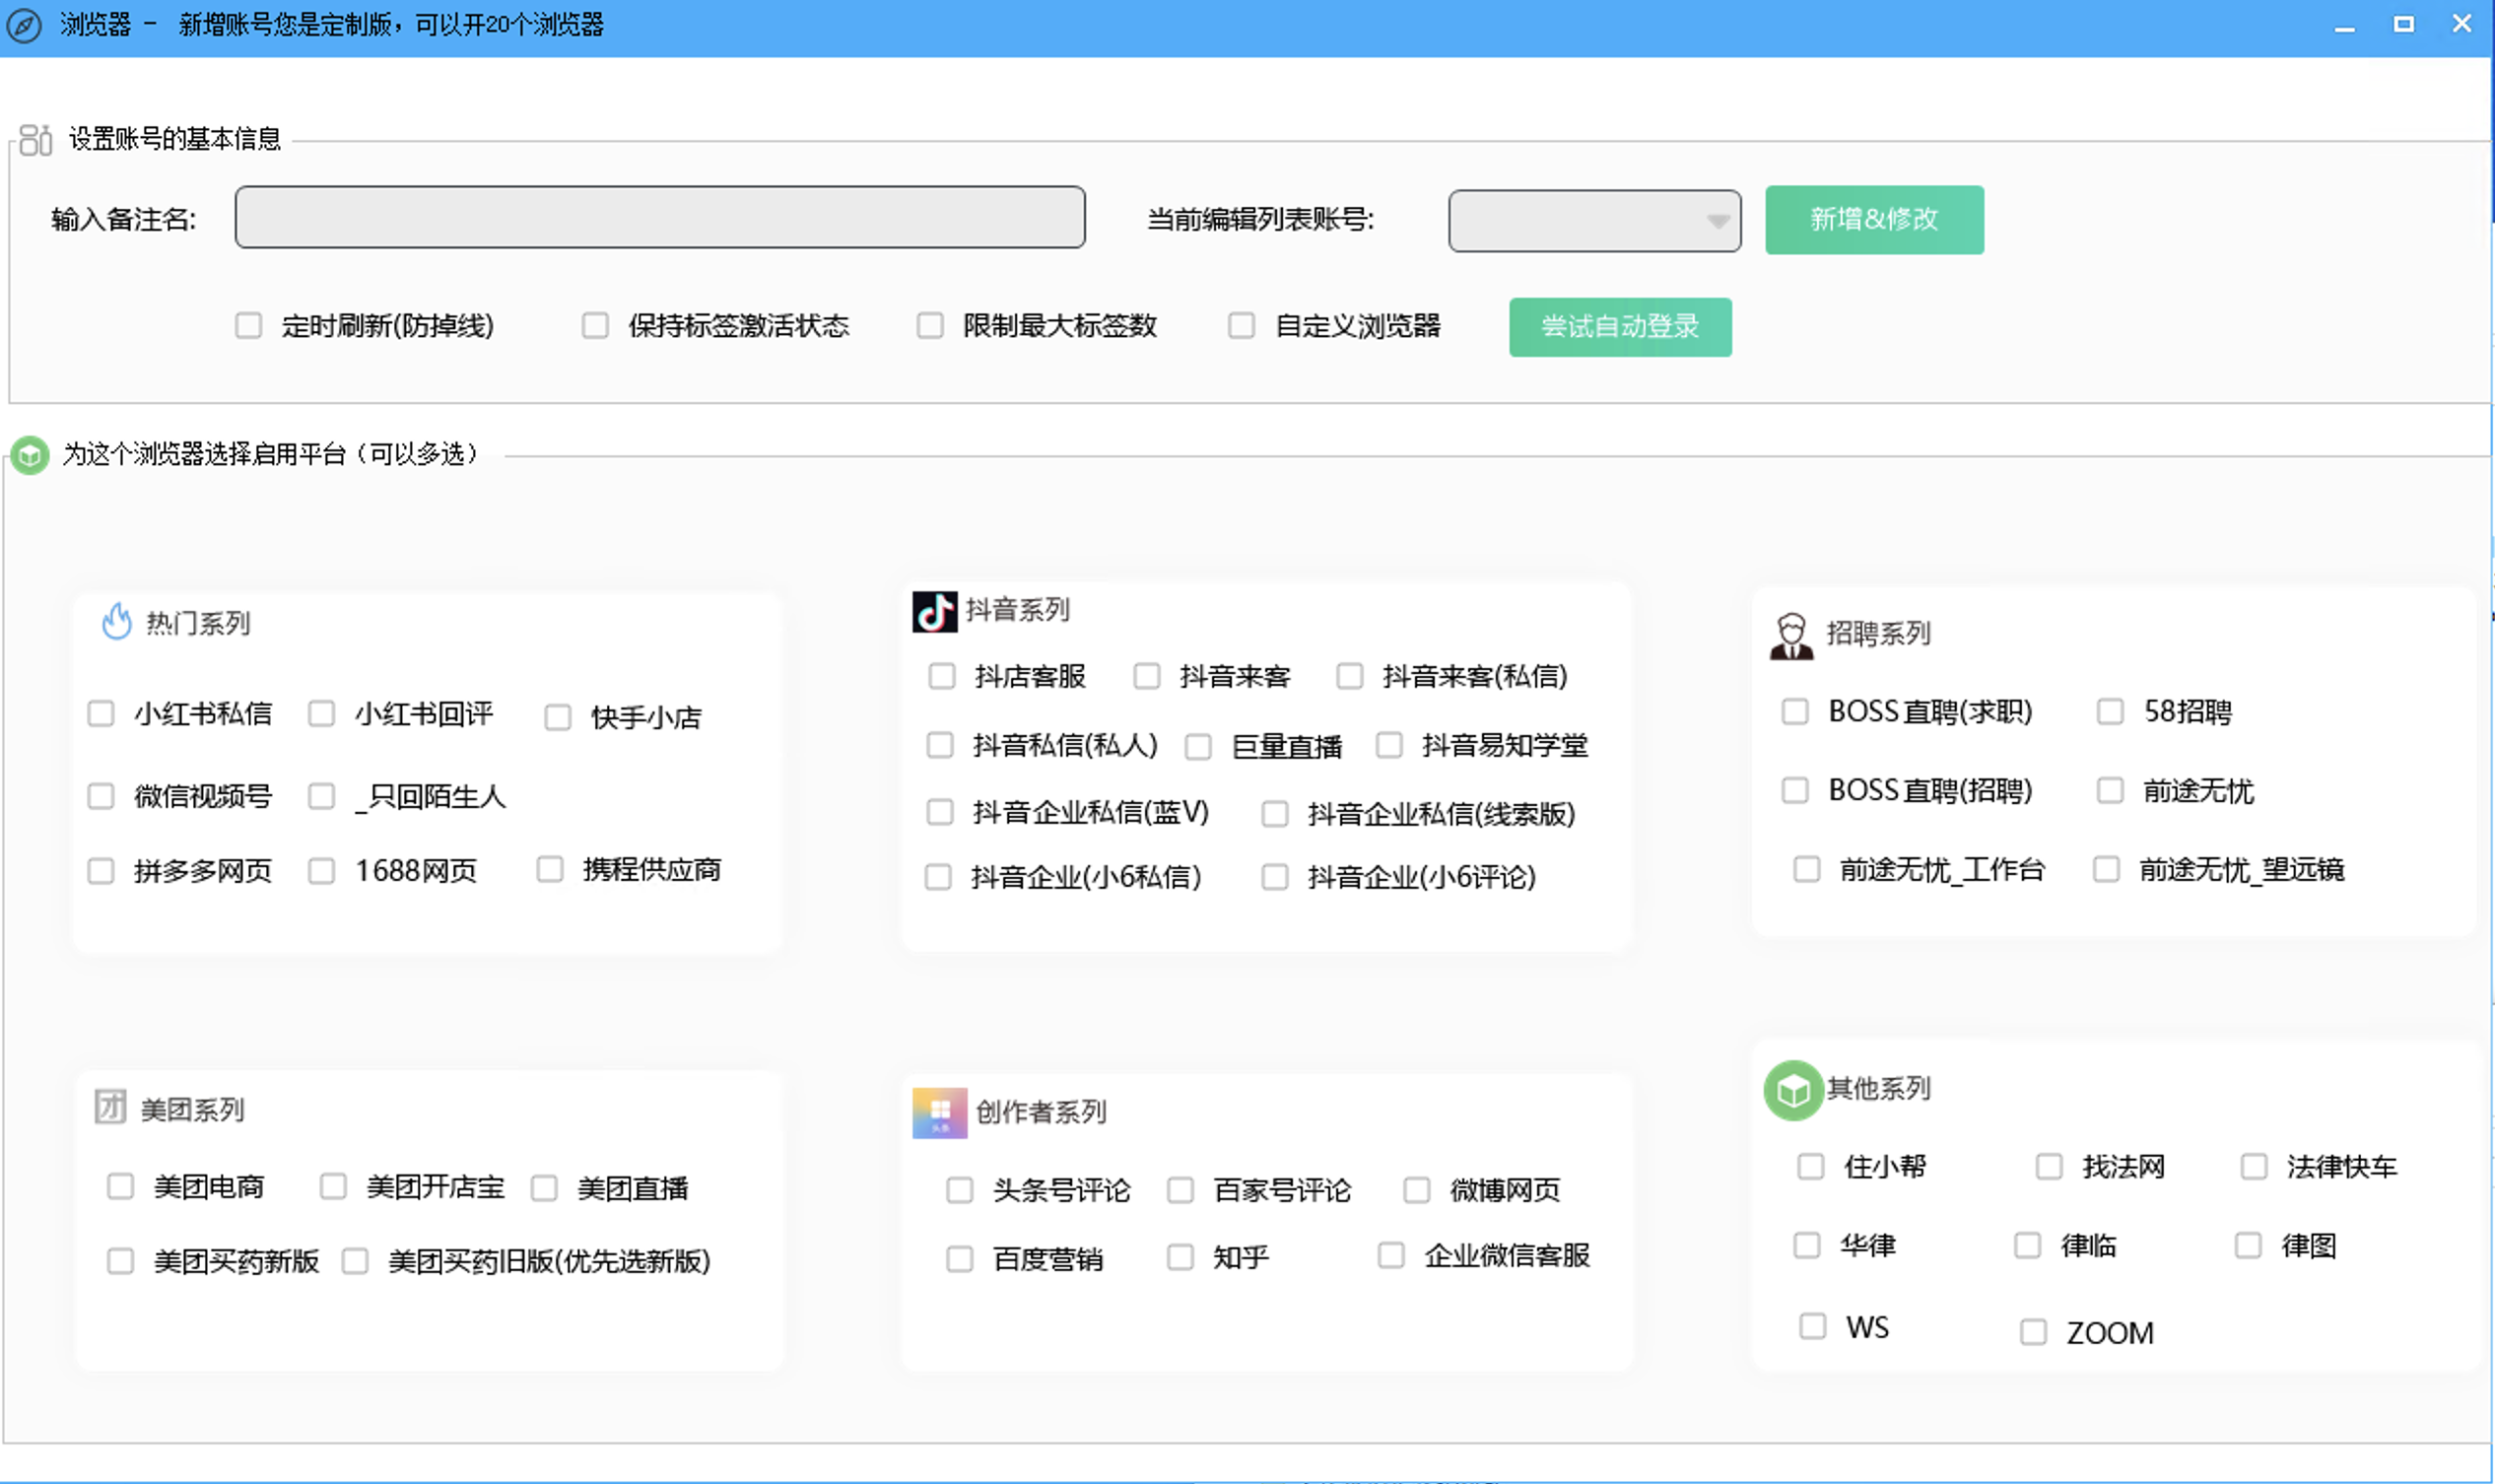Viewport: 2495px width, 1484px height.
Task: Enable 定时刷新(防掉线) checkbox
Action: click(x=249, y=326)
